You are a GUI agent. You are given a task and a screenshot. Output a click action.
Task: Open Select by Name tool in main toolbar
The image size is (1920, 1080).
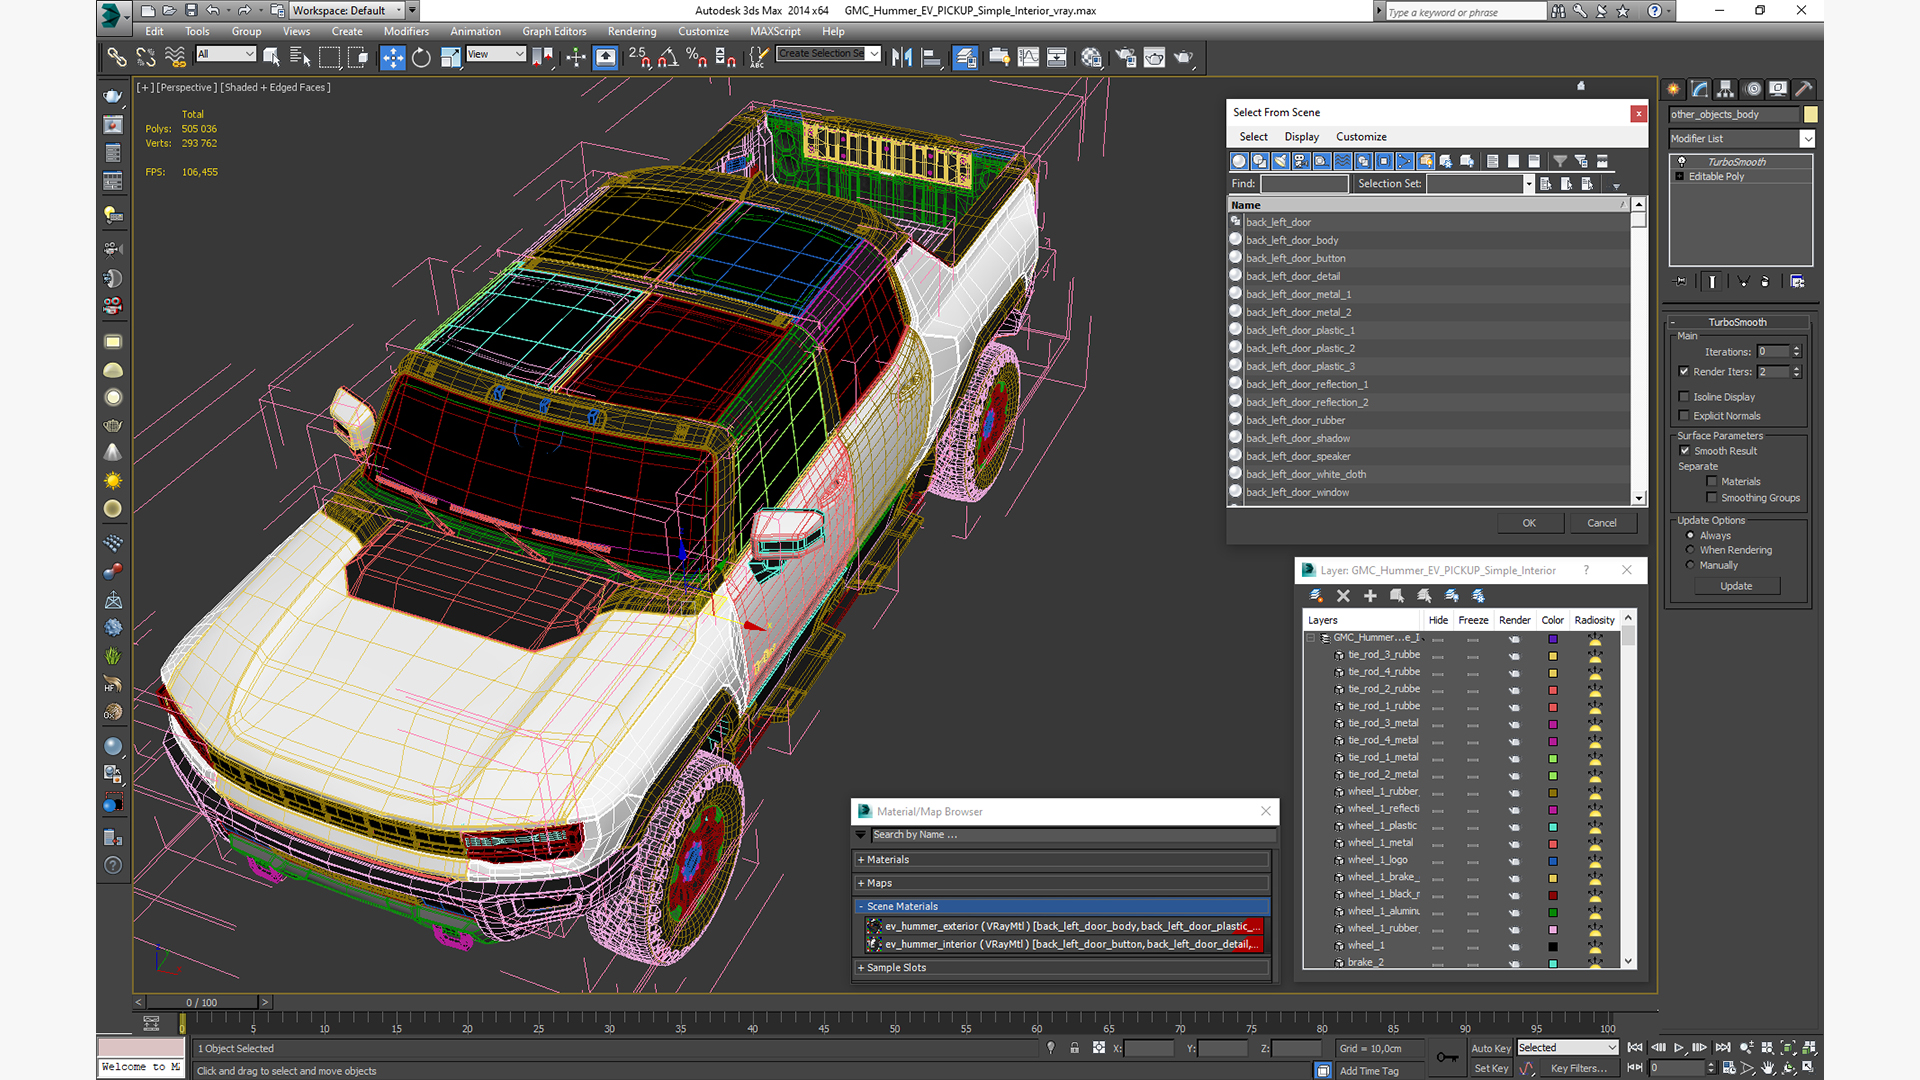click(299, 58)
